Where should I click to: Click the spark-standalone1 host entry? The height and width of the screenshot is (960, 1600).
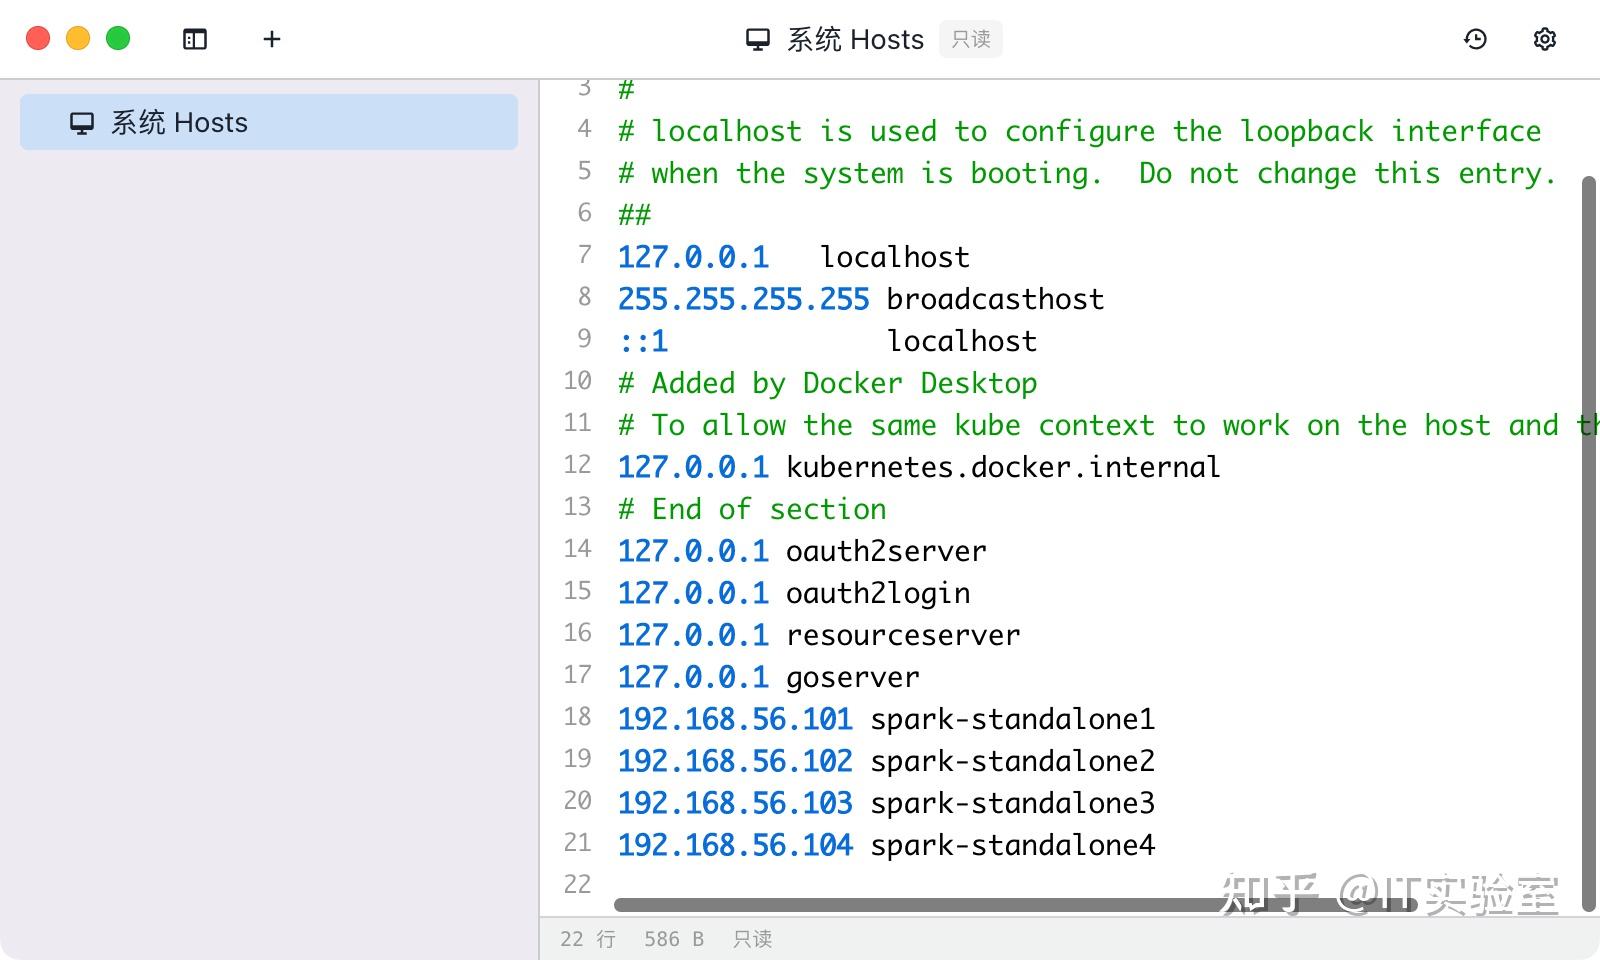click(x=885, y=718)
